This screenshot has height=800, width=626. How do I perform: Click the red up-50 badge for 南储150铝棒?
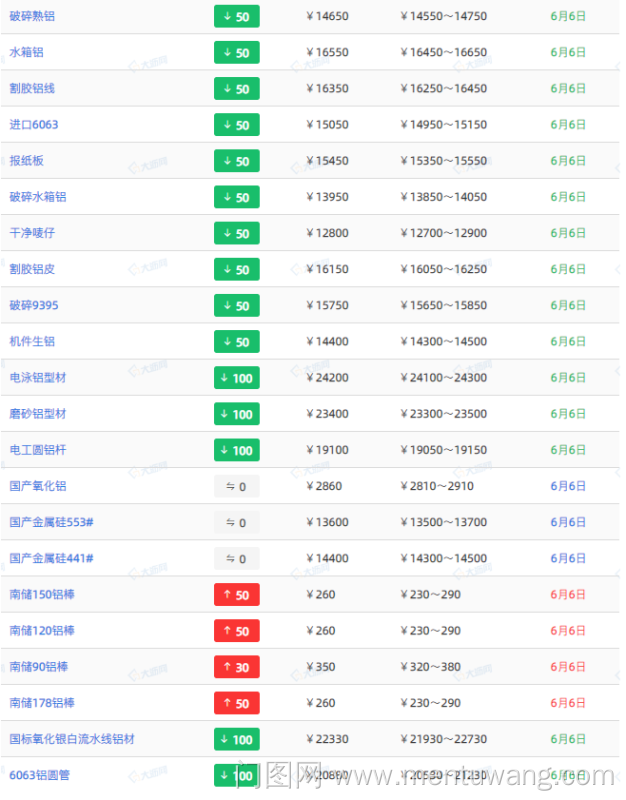click(236, 595)
